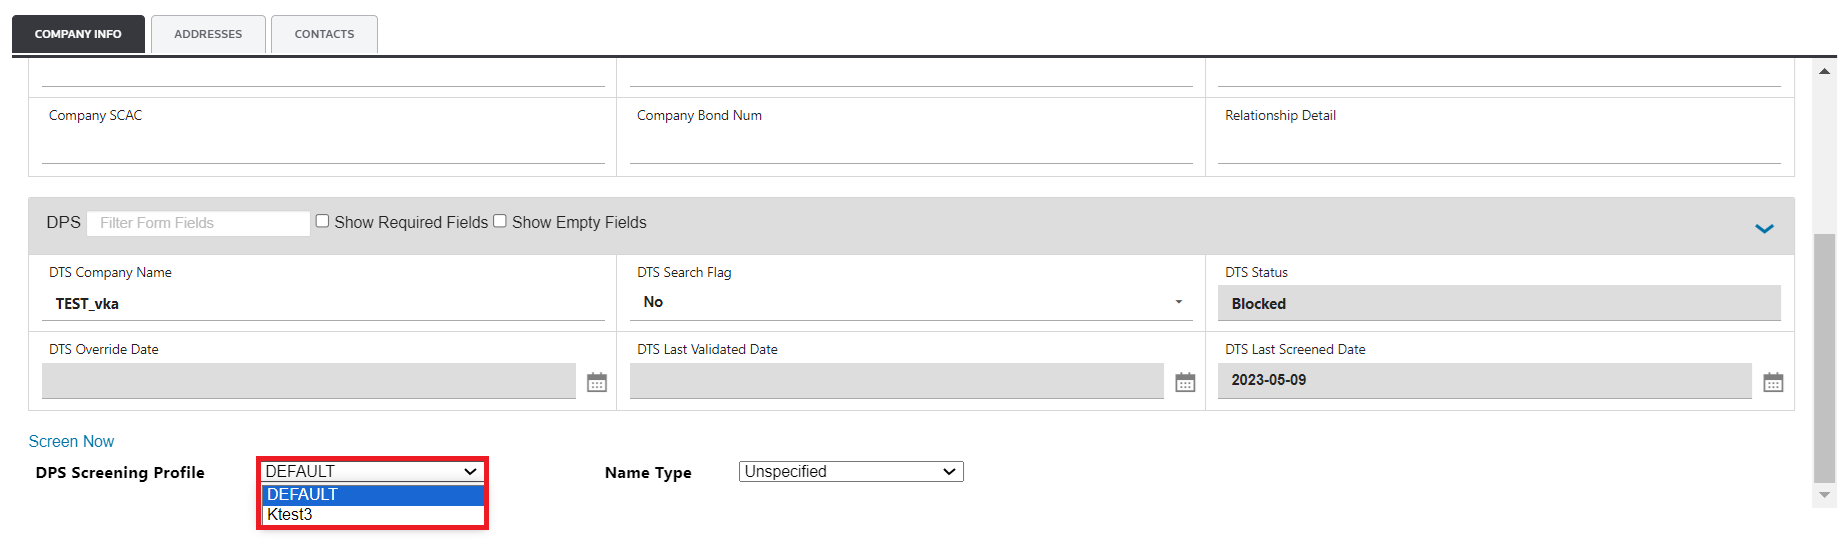
Task: Open calendar for DTS Override Date
Action: (x=597, y=382)
